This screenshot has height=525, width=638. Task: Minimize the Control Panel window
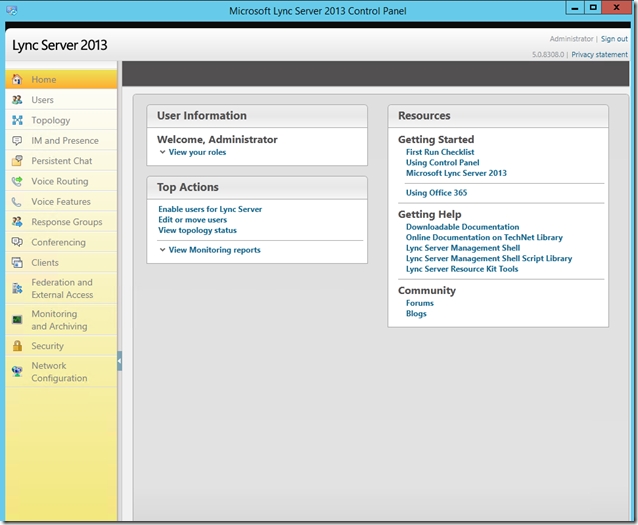[575, 8]
